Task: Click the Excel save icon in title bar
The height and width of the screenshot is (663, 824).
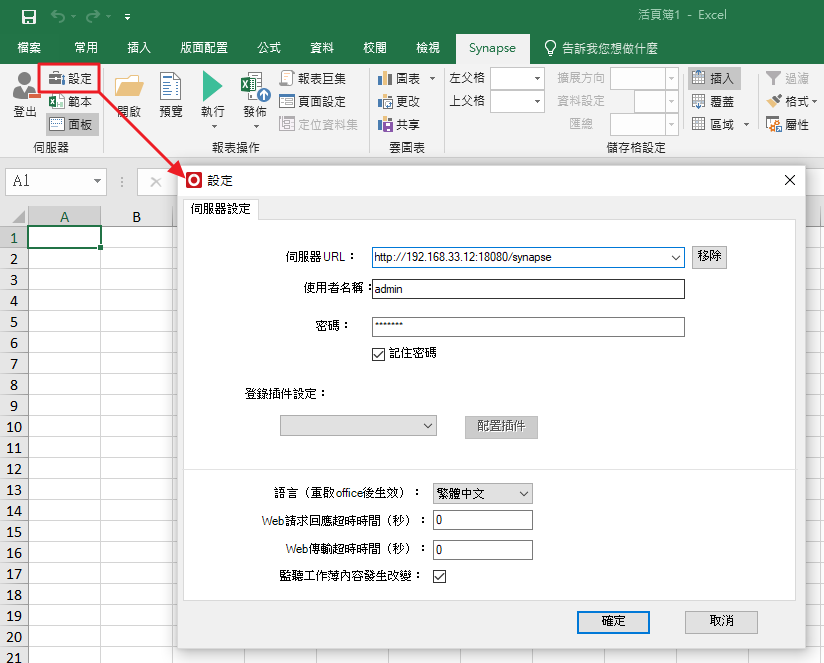Action: pos(29,16)
